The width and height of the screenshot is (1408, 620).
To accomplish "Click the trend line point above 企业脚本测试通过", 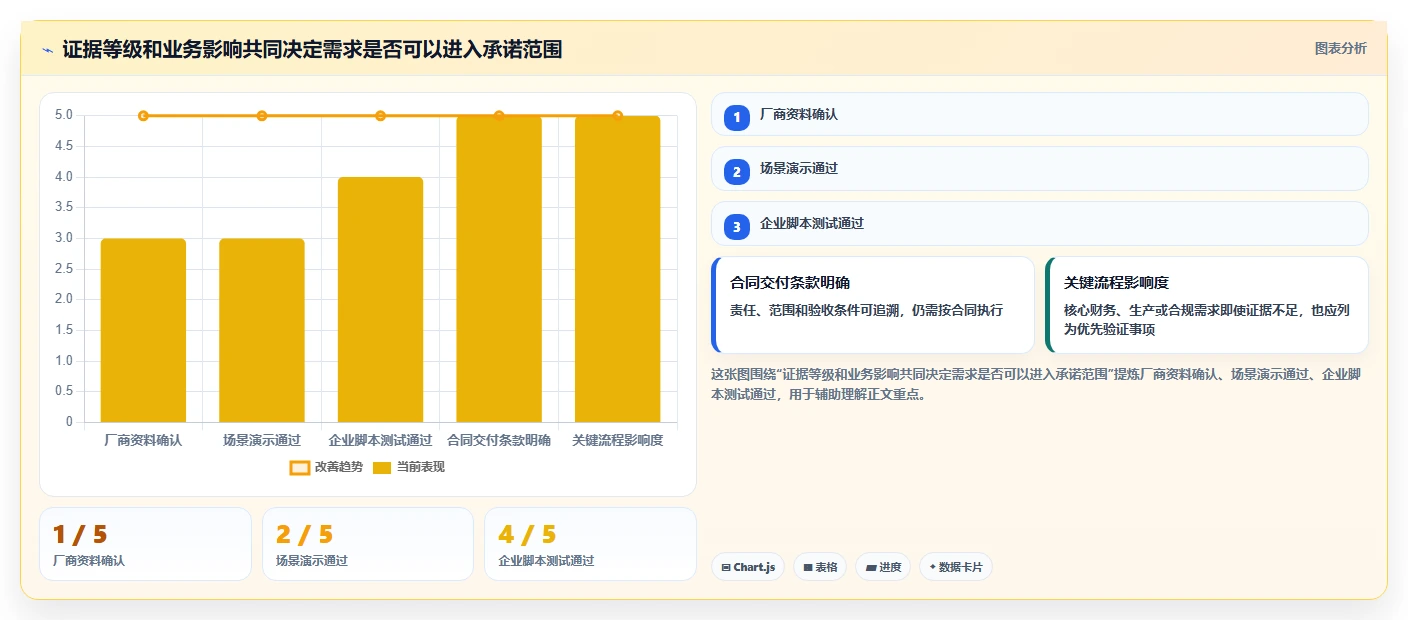I will [x=380, y=116].
